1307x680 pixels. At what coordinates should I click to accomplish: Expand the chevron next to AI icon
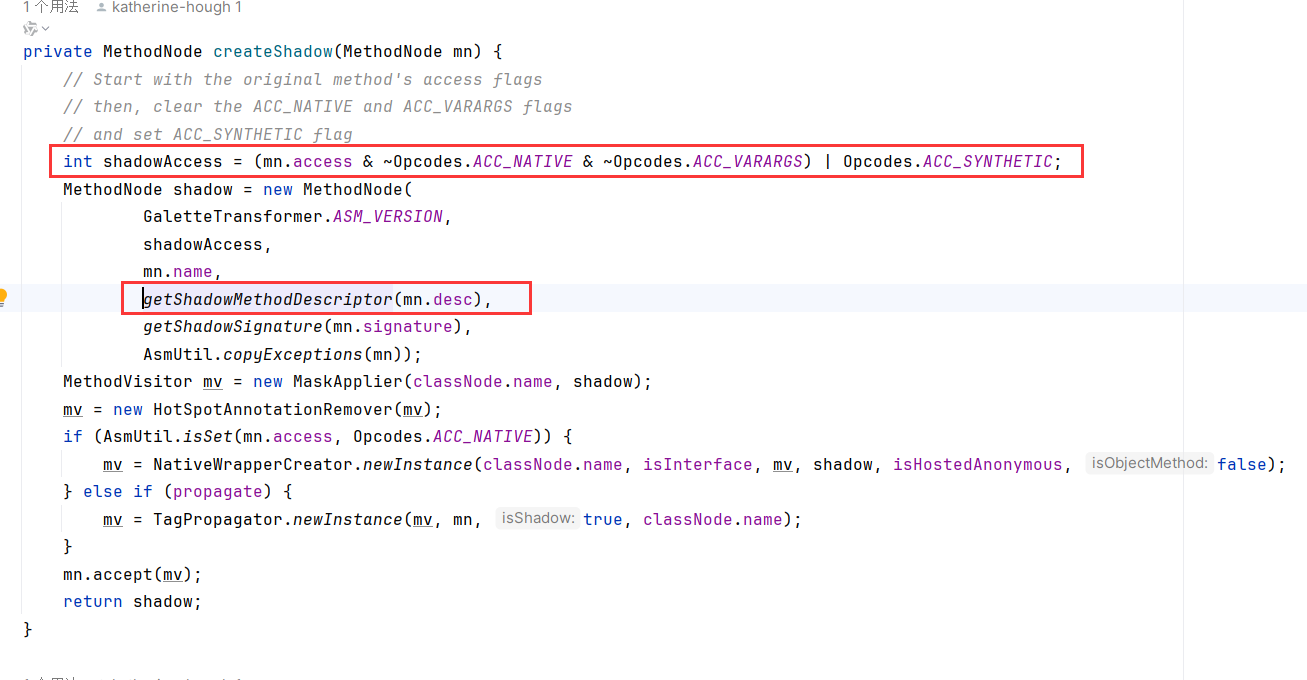tap(45, 29)
